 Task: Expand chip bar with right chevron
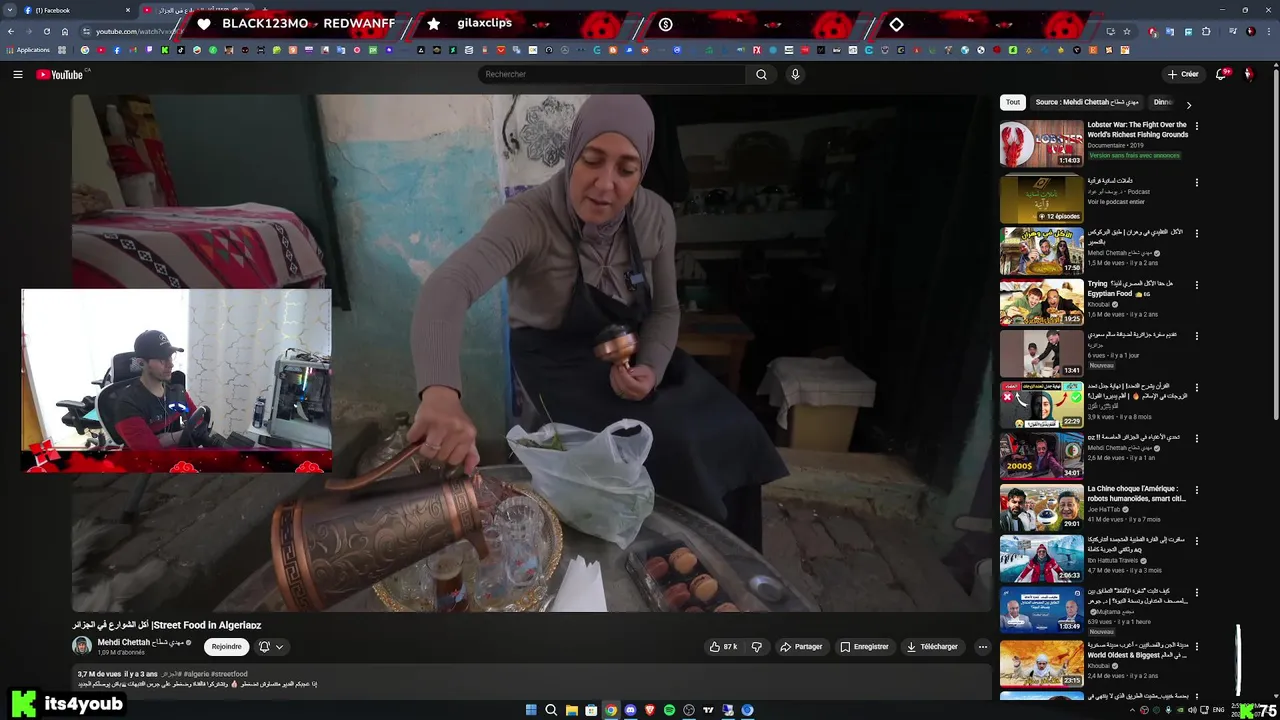(1188, 104)
